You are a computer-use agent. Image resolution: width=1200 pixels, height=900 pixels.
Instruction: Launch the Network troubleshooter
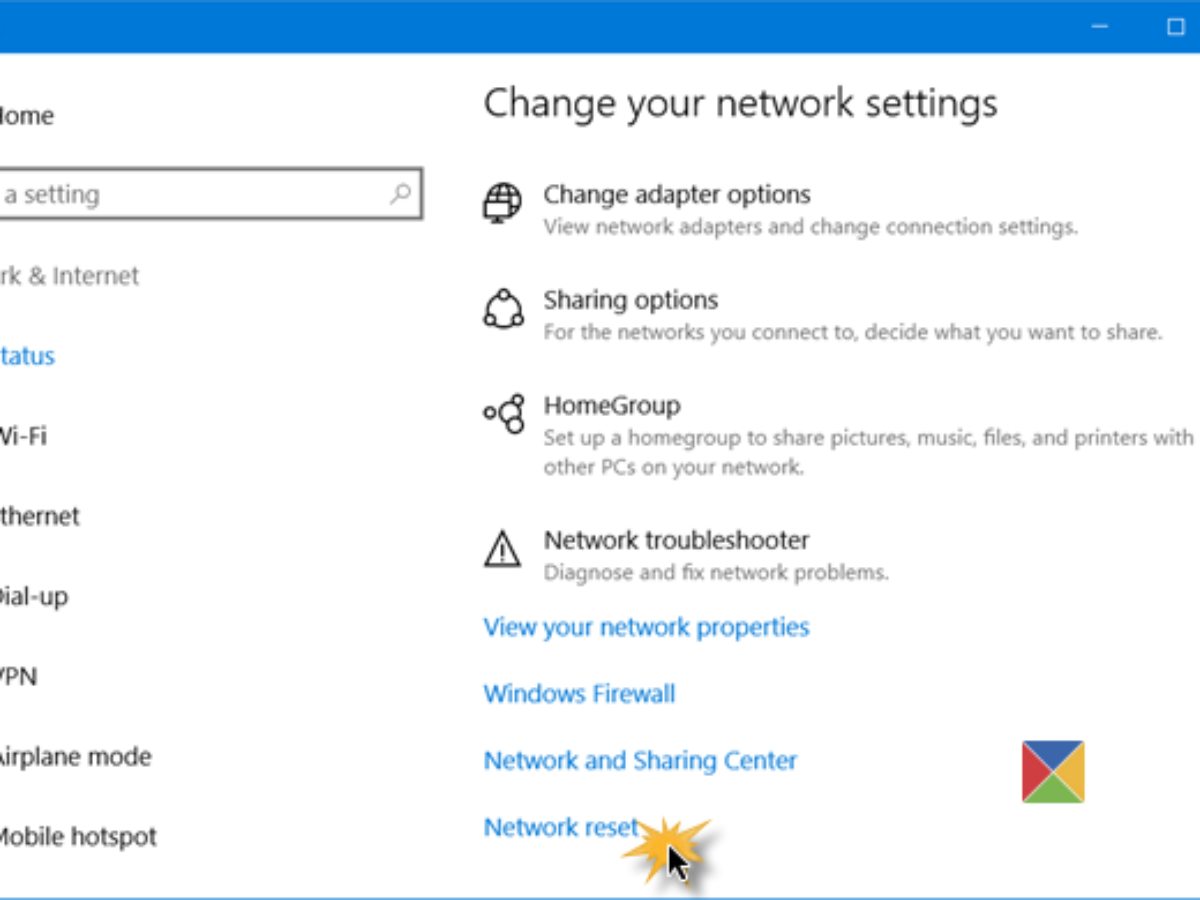[676, 540]
